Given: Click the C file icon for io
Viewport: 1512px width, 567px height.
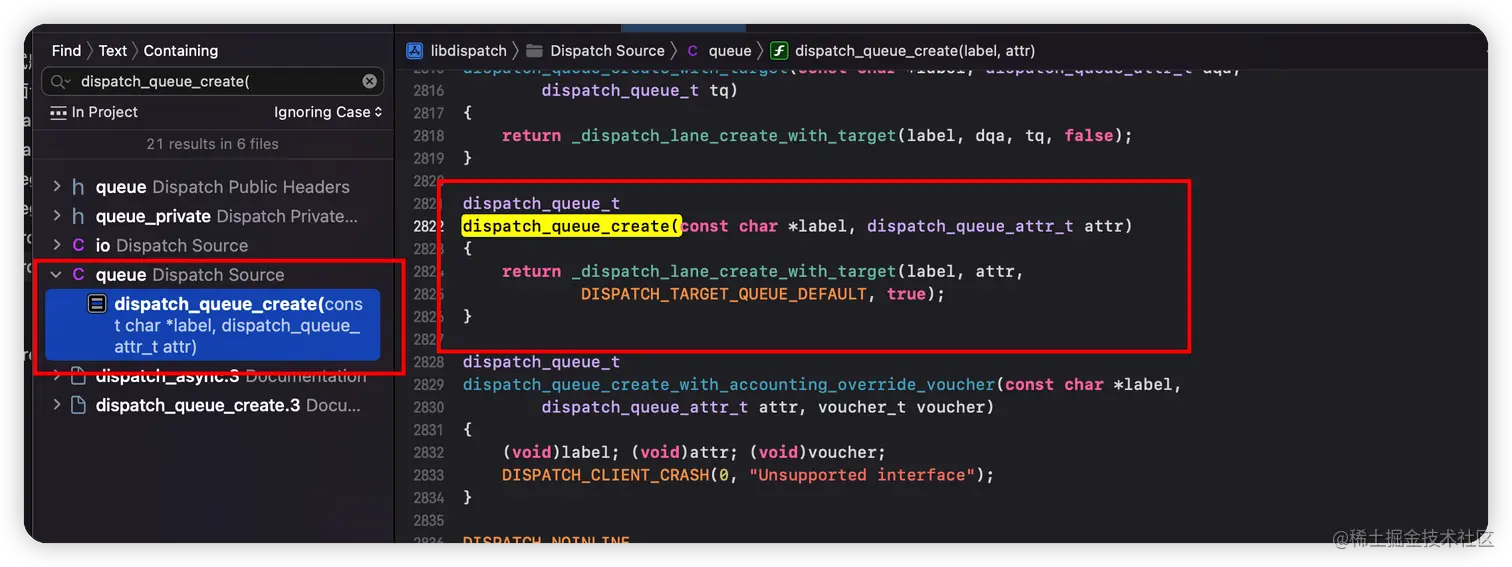Looking at the screenshot, I should point(79,245).
